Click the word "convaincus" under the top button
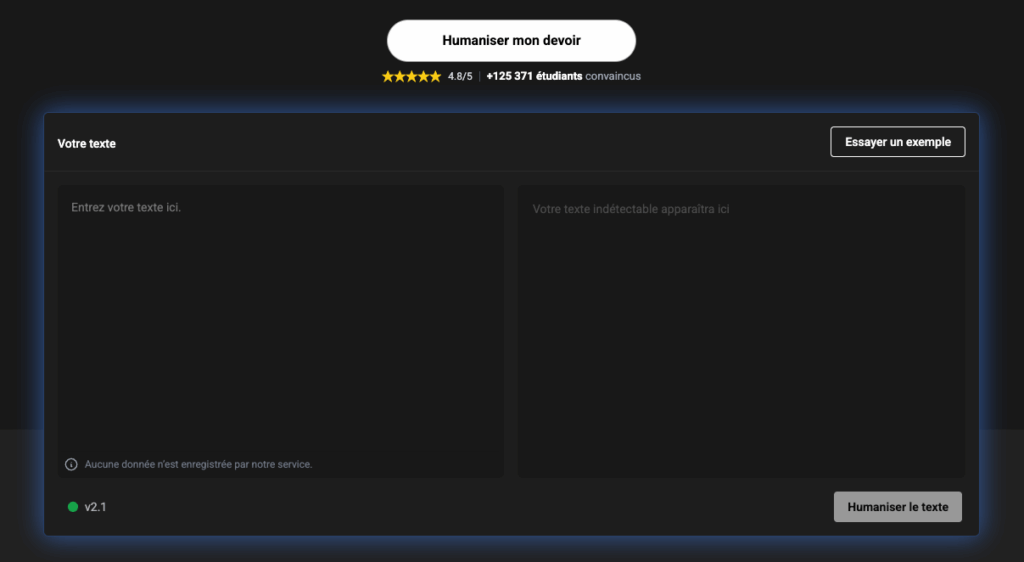Screen dimensions: 1024x562 [x=613, y=77]
